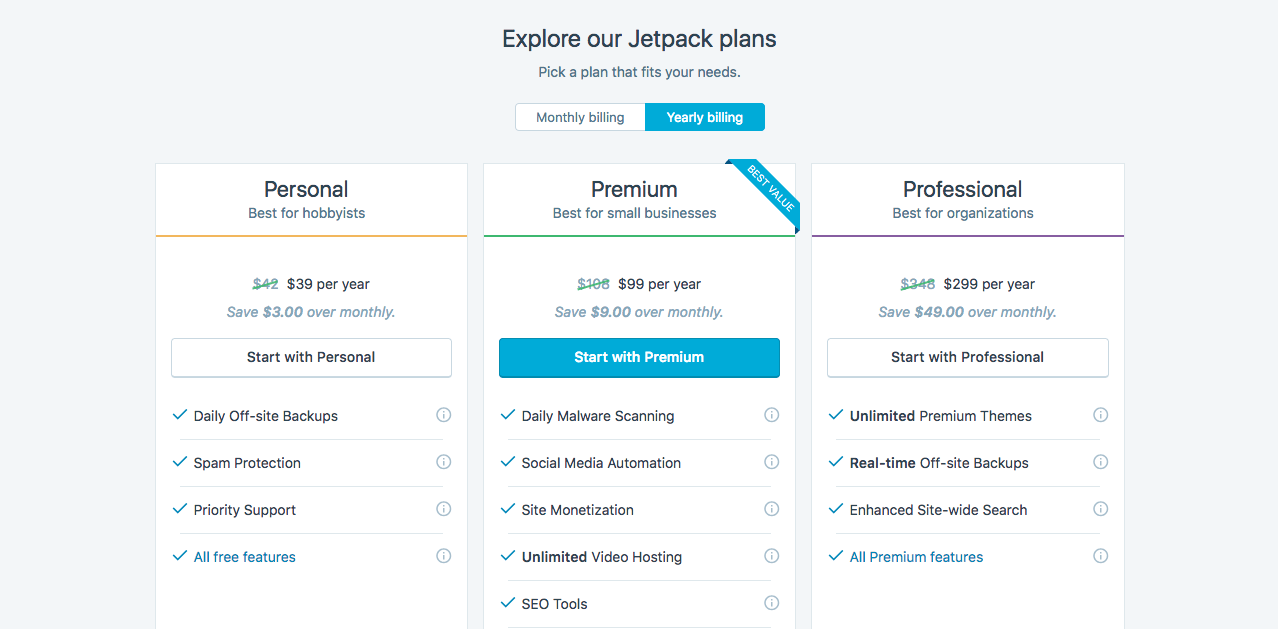Click SEO Tools info icon

[x=772, y=603]
